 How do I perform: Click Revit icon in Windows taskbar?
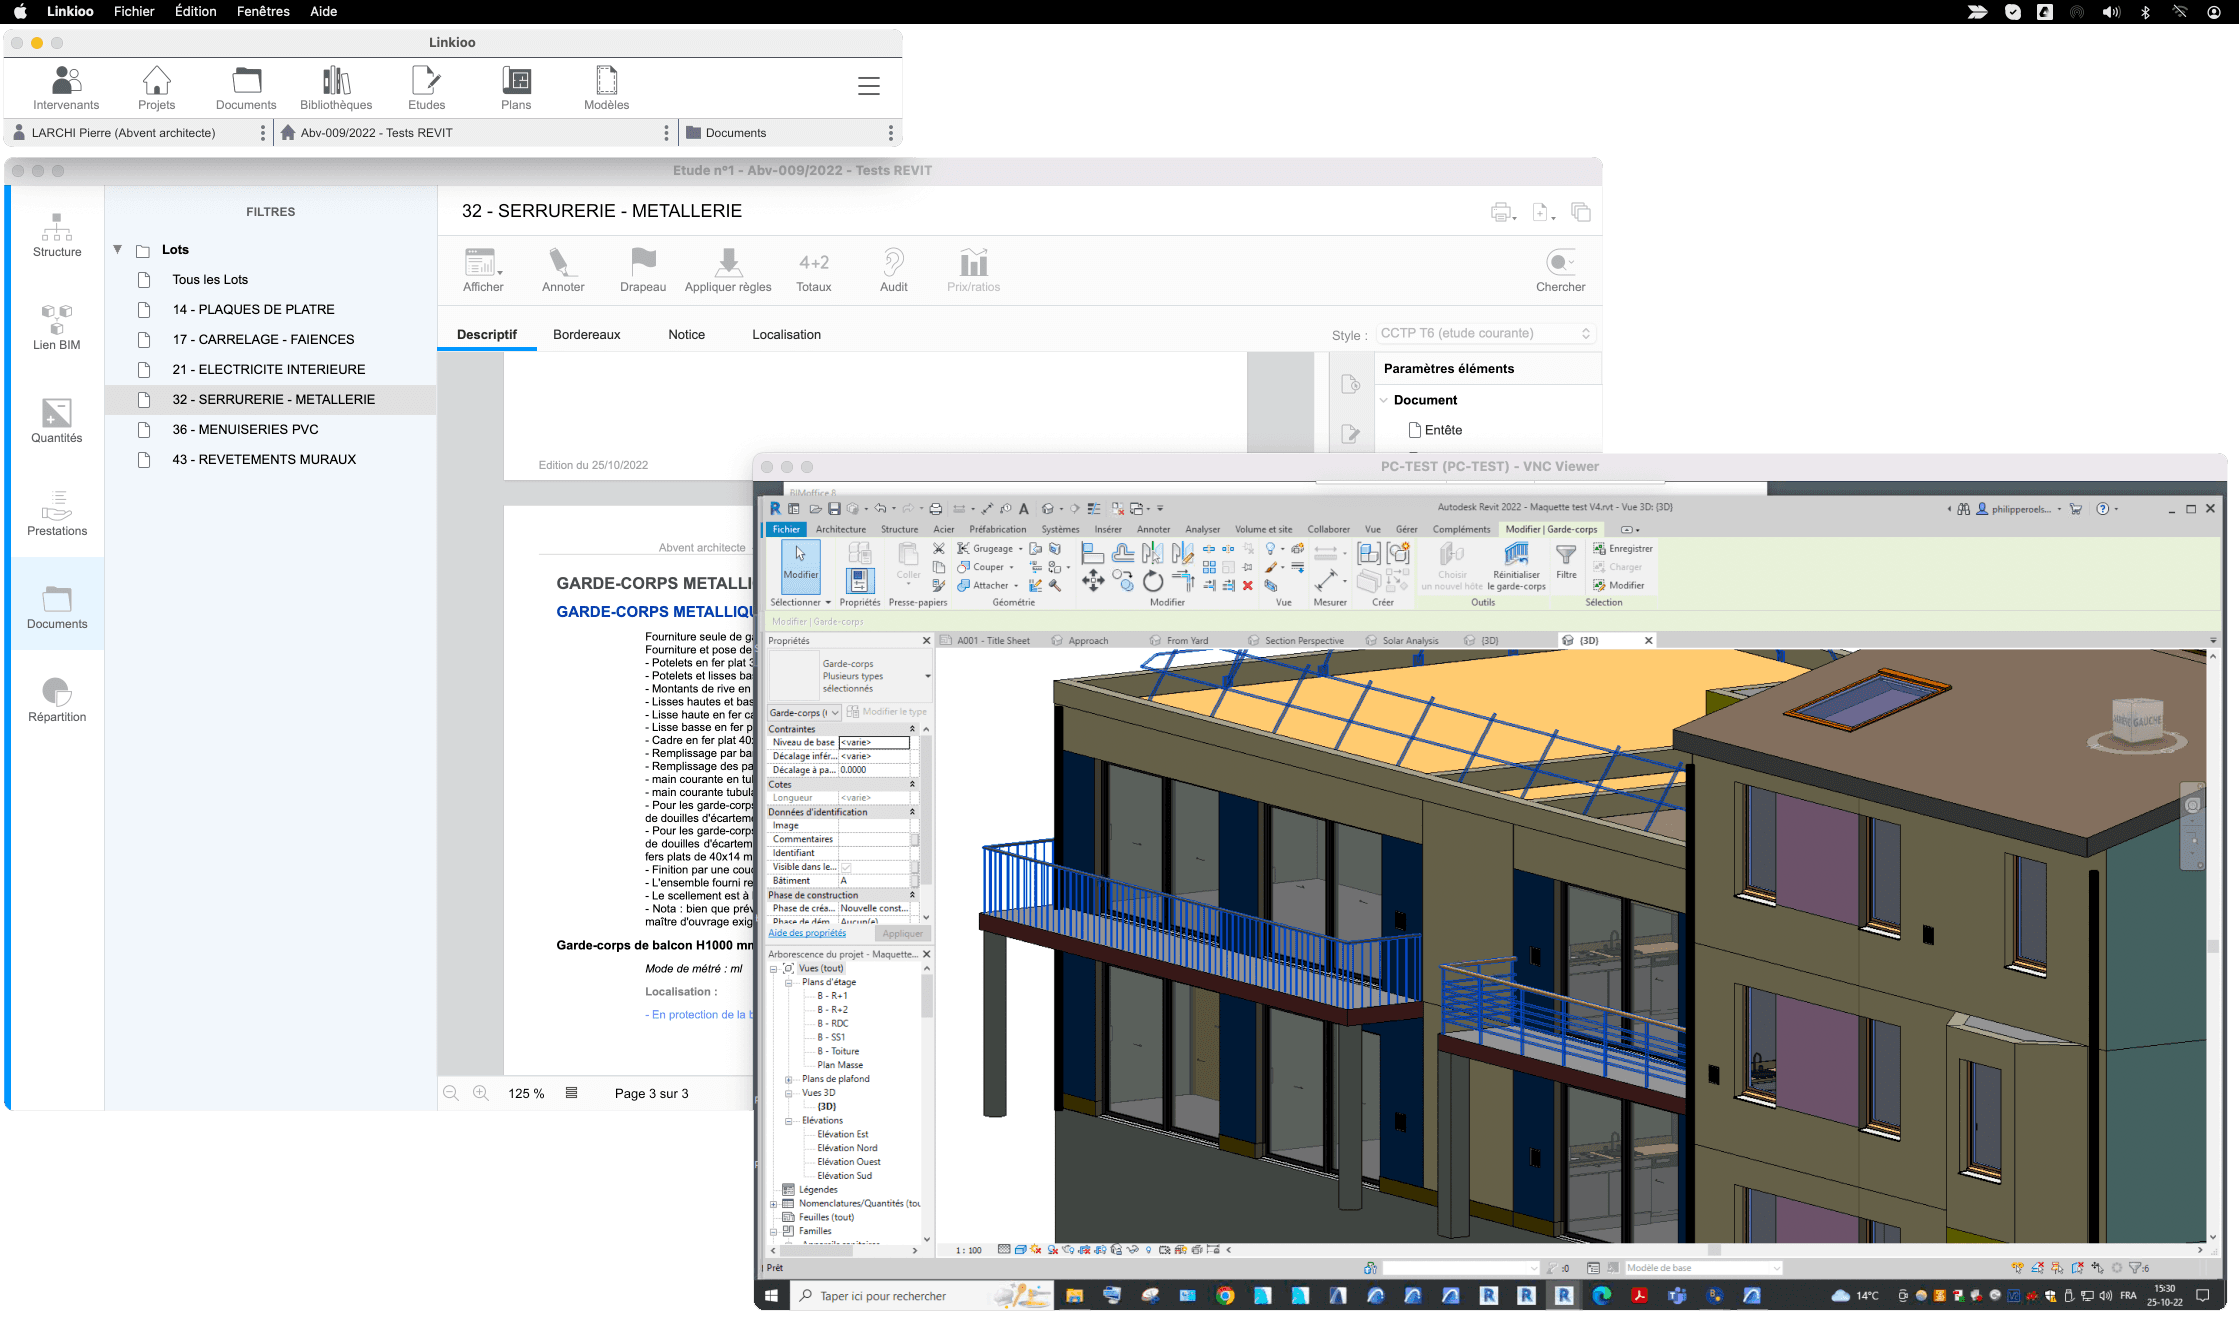1564,1296
